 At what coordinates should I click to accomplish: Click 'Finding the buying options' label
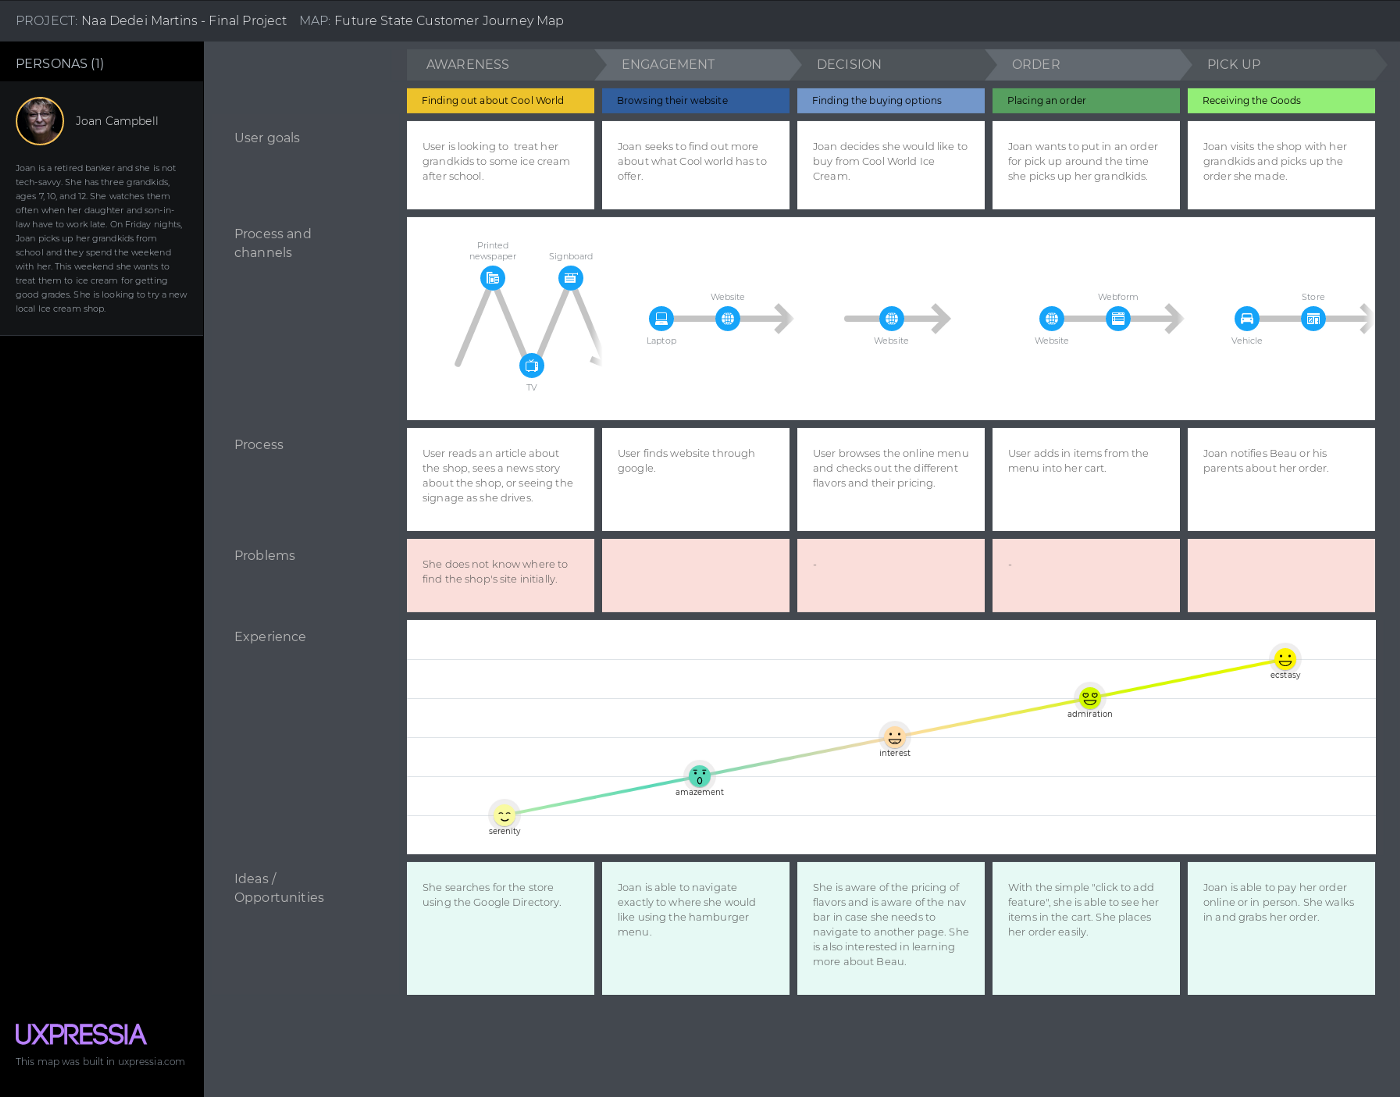coord(890,100)
